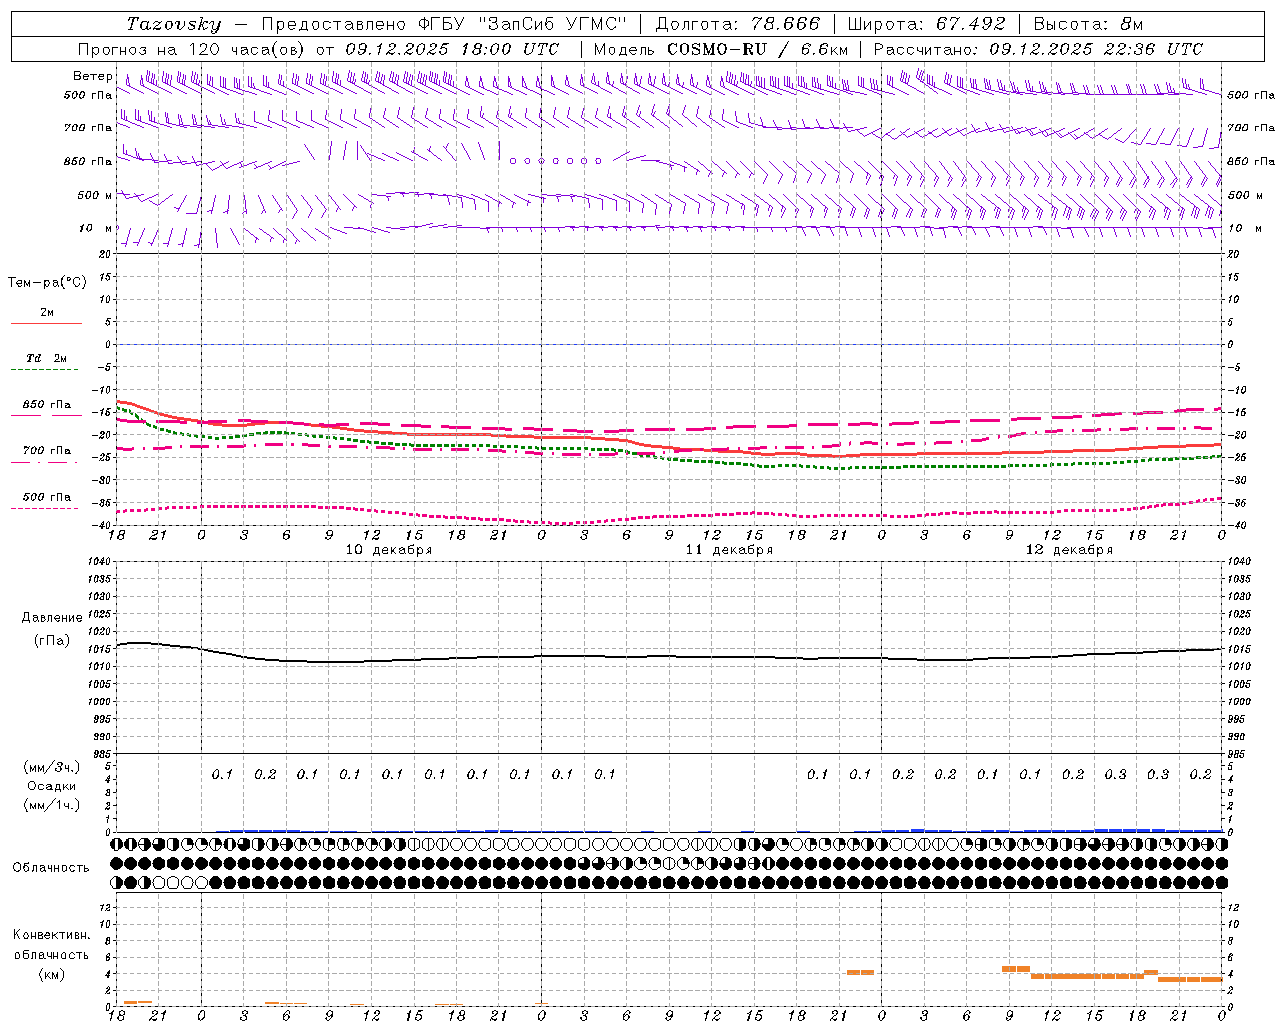
Task: Click the "(мм/1ч.)" unit label
Action: 52,805
